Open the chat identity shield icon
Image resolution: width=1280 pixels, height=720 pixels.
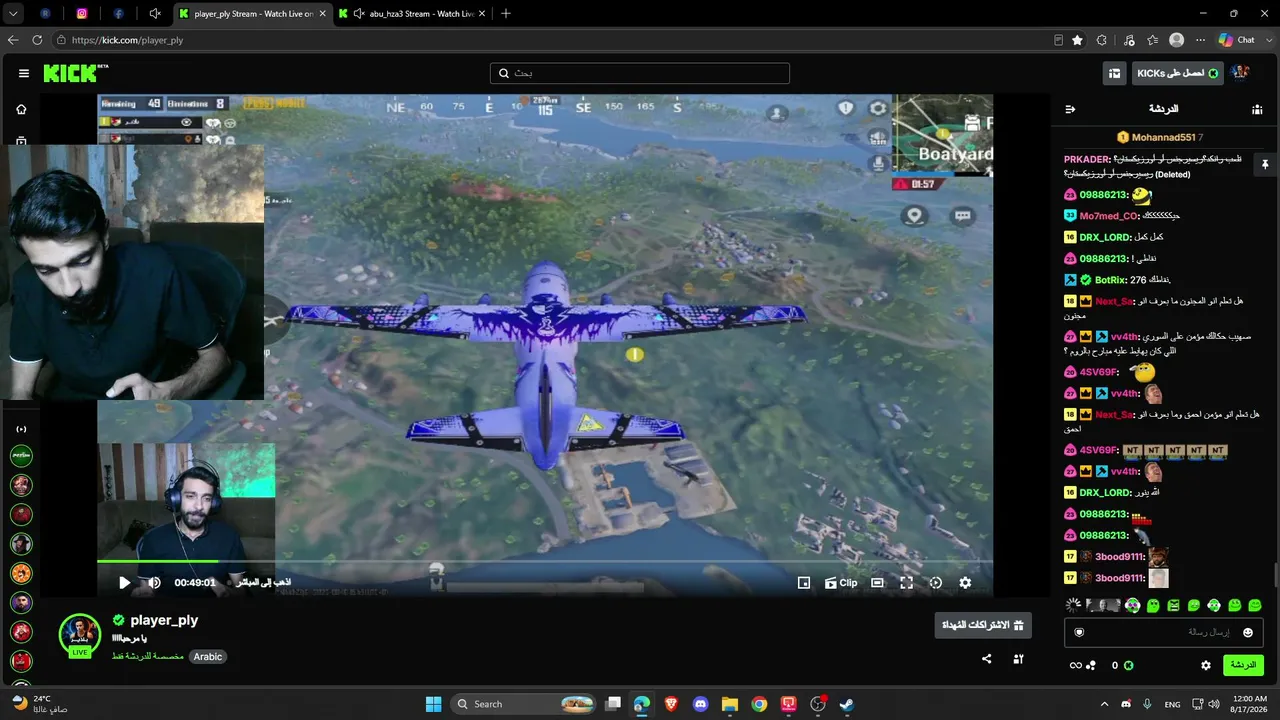(x=1079, y=632)
